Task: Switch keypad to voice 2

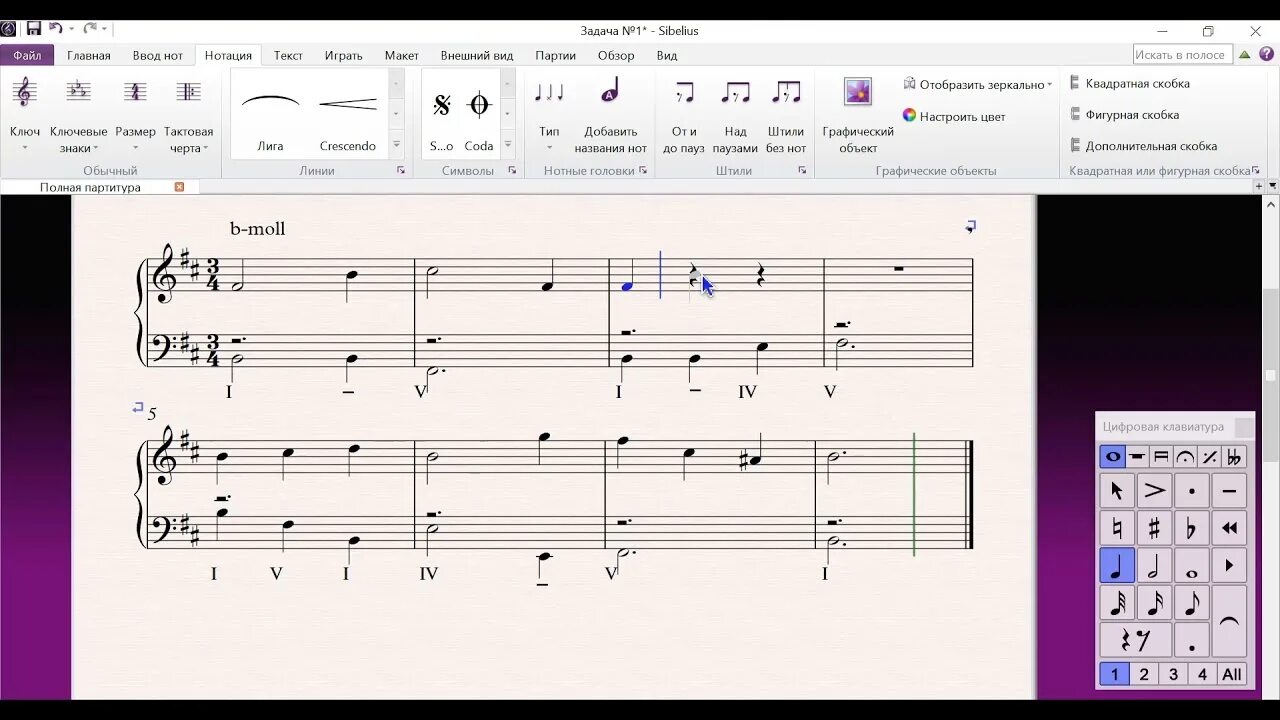Action: click(1144, 674)
